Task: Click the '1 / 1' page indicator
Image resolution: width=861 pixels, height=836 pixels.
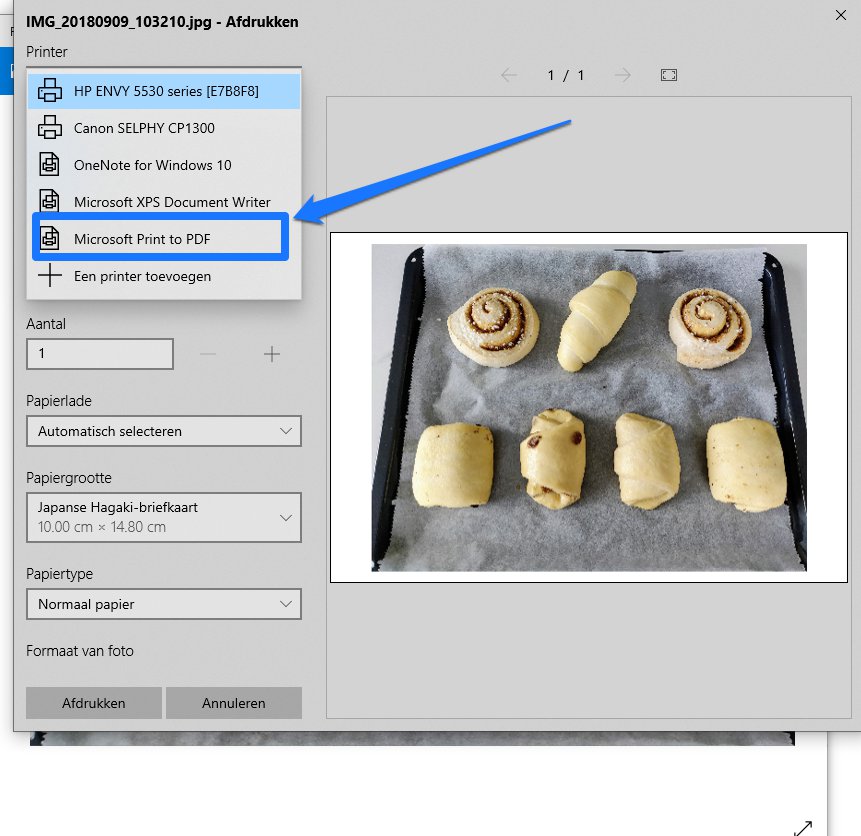Action: [x=566, y=75]
